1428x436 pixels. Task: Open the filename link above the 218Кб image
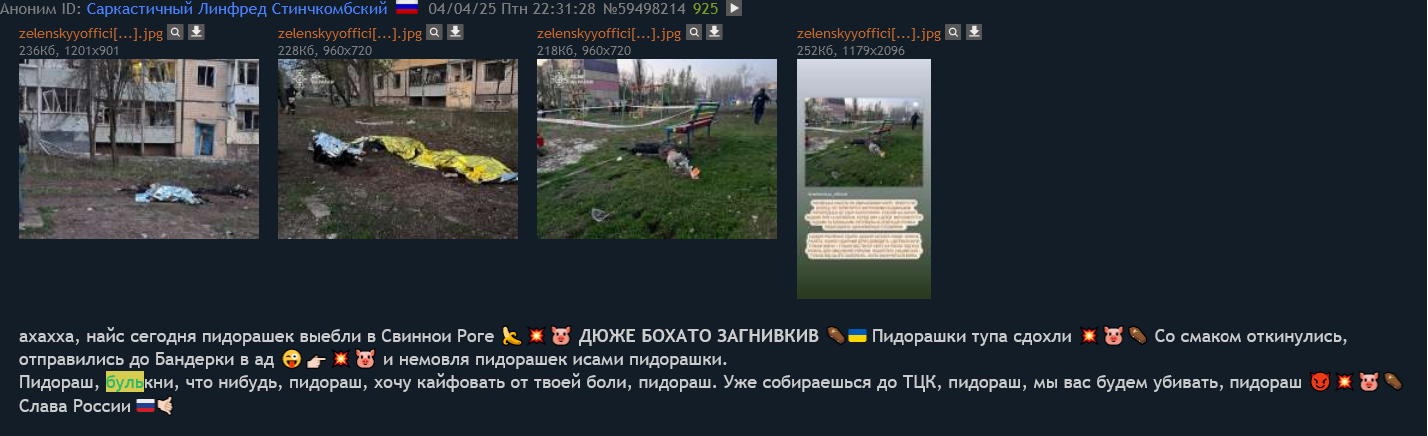tap(609, 33)
